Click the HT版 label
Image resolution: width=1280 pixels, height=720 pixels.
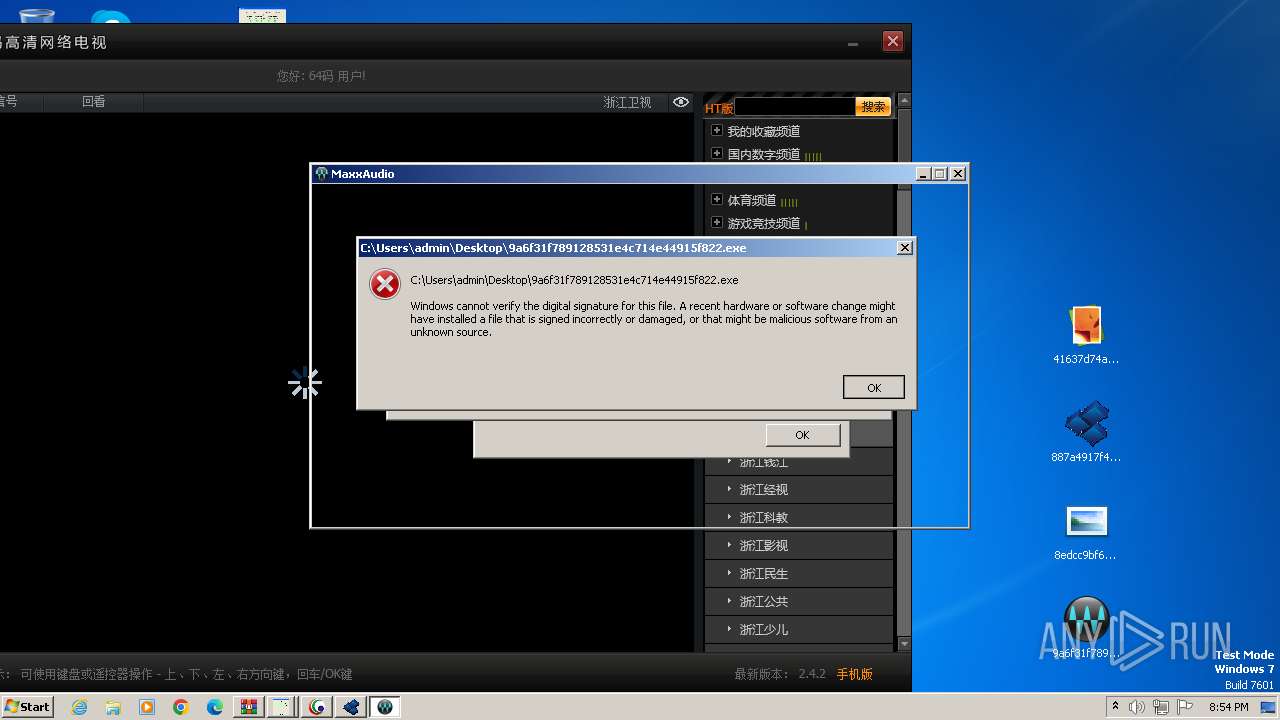pos(719,108)
